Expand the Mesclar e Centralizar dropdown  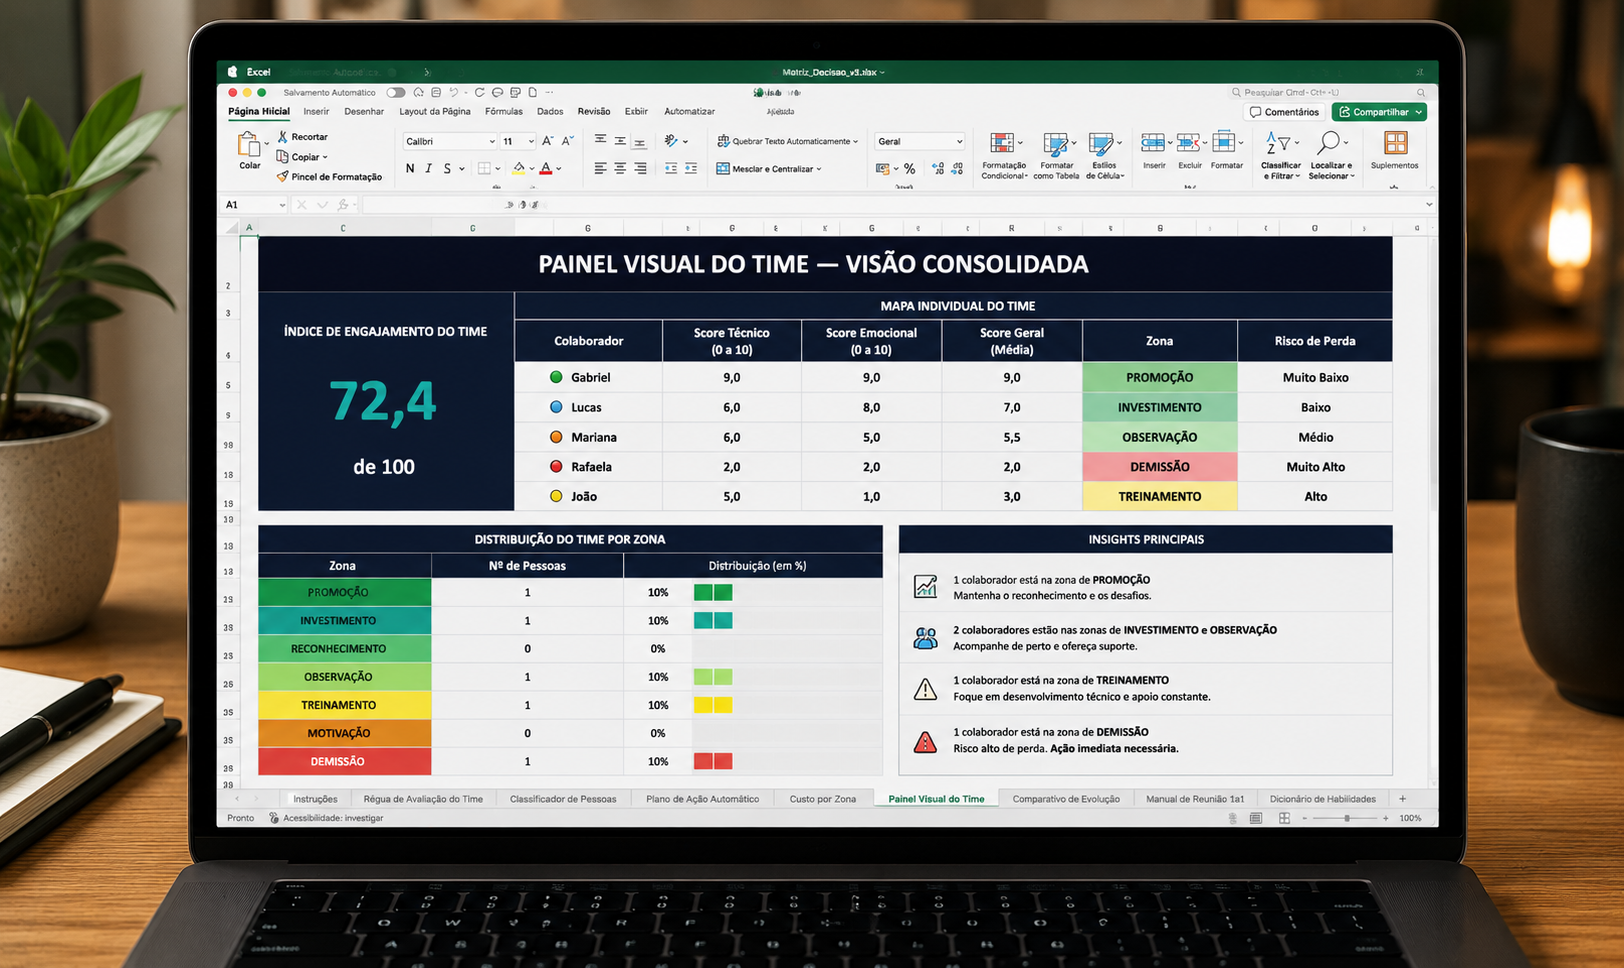point(819,169)
